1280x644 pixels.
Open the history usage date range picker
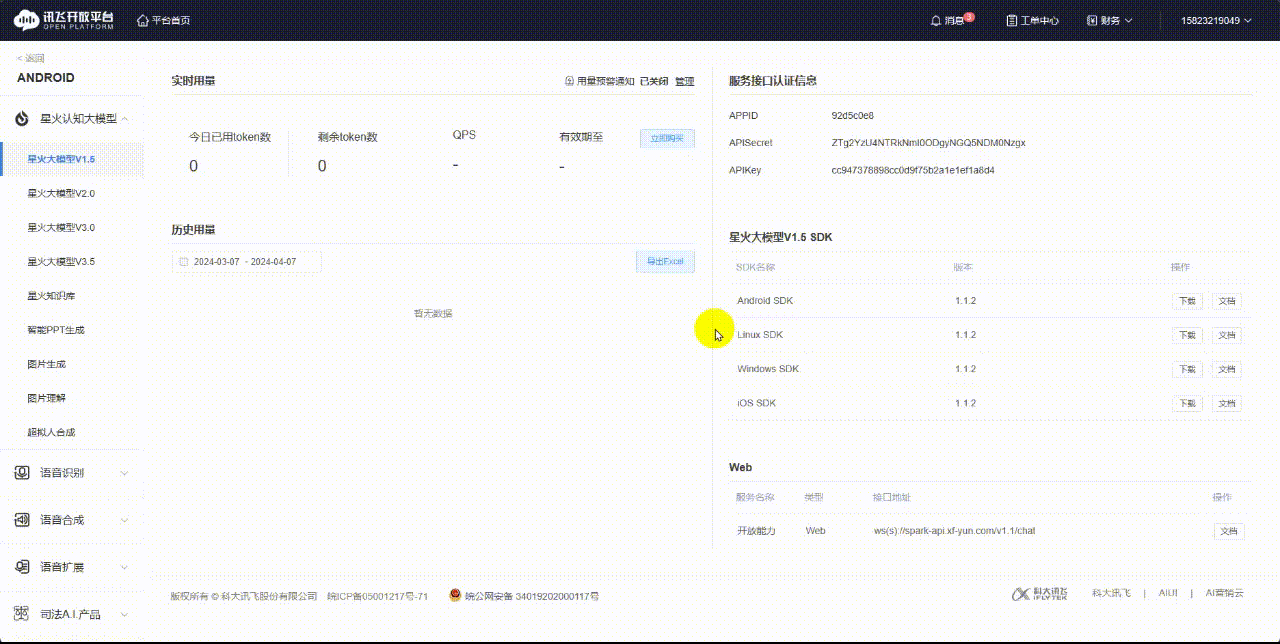247,262
